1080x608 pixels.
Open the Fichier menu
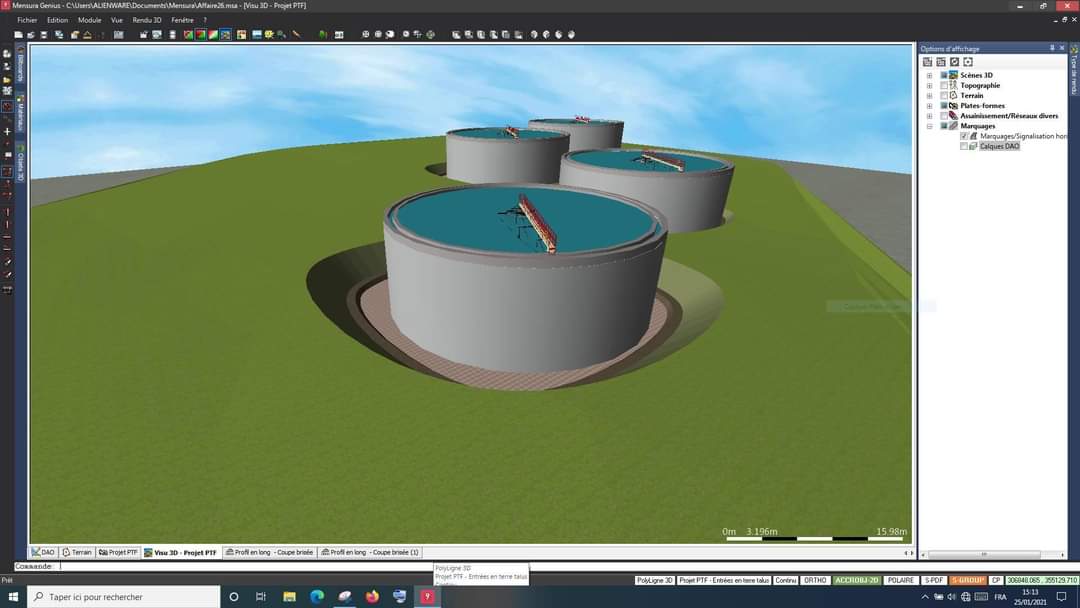(27, 20)
